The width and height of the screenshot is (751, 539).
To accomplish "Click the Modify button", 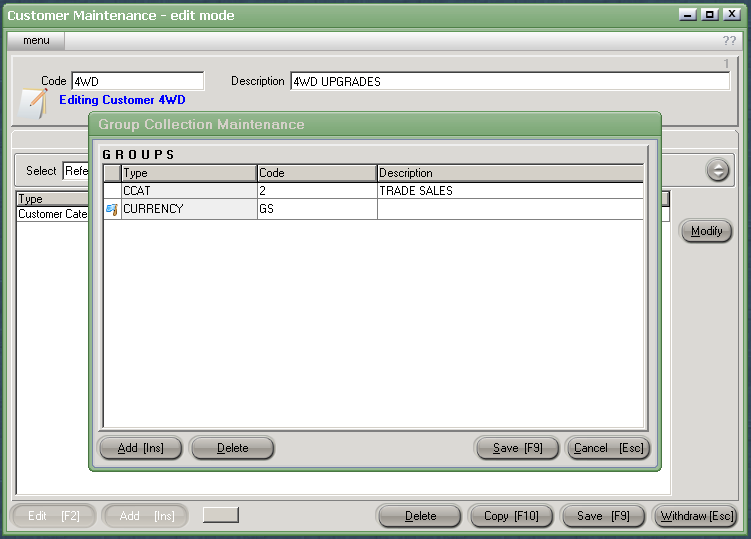I will click(x=706, y=231).
